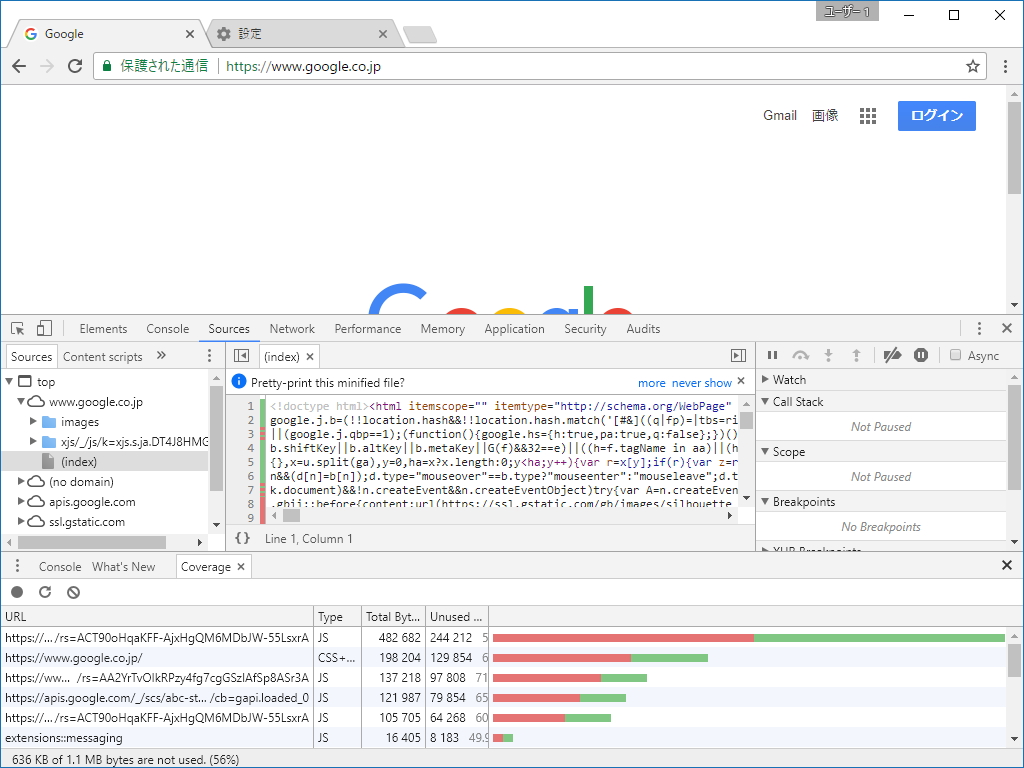Toggle pause on exceptions
1024x768 pixels.
921,355
